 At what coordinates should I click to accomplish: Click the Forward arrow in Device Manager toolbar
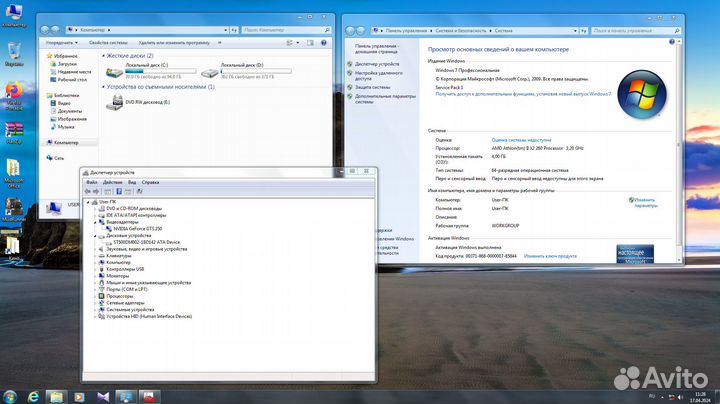point(96,191)
